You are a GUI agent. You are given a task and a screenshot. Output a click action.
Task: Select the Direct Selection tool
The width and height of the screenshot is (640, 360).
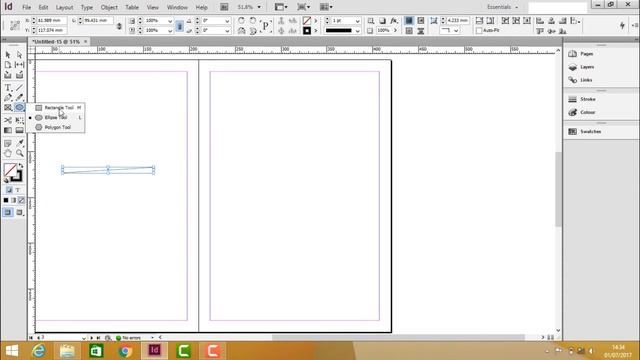19,55
